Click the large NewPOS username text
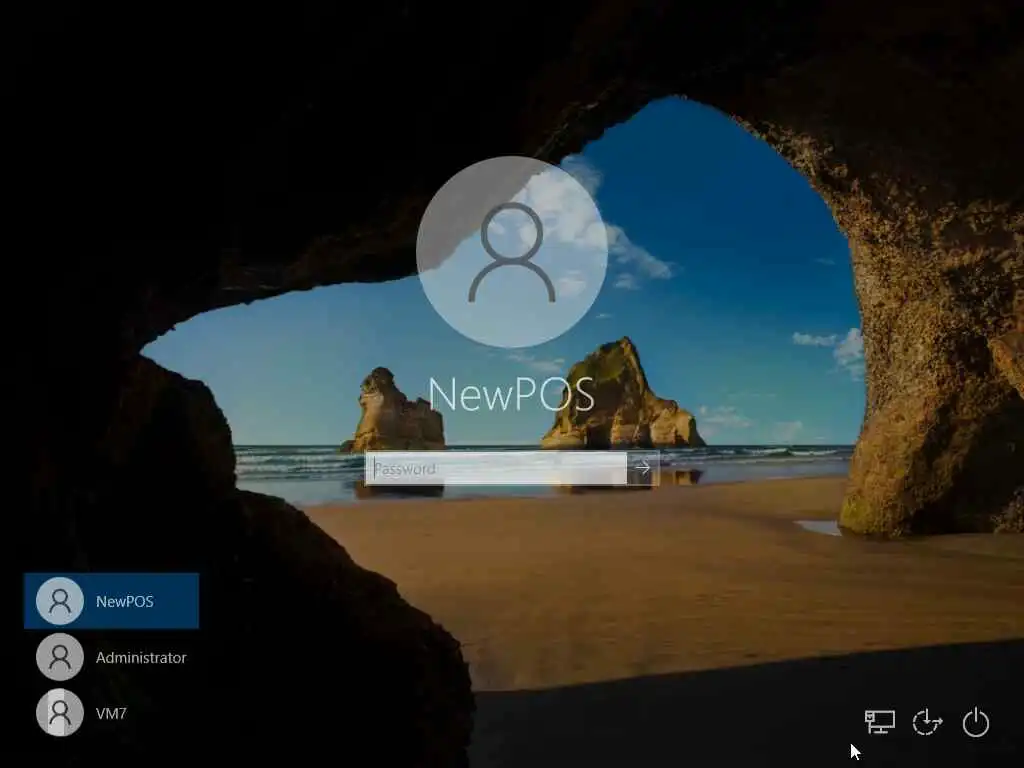 511,394
